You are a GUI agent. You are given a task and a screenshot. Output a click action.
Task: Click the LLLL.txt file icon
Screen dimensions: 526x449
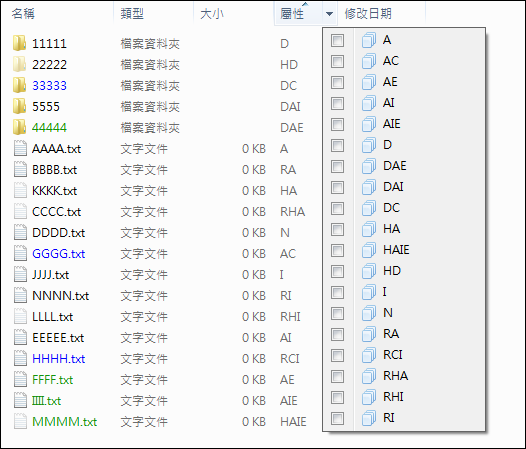20,316
